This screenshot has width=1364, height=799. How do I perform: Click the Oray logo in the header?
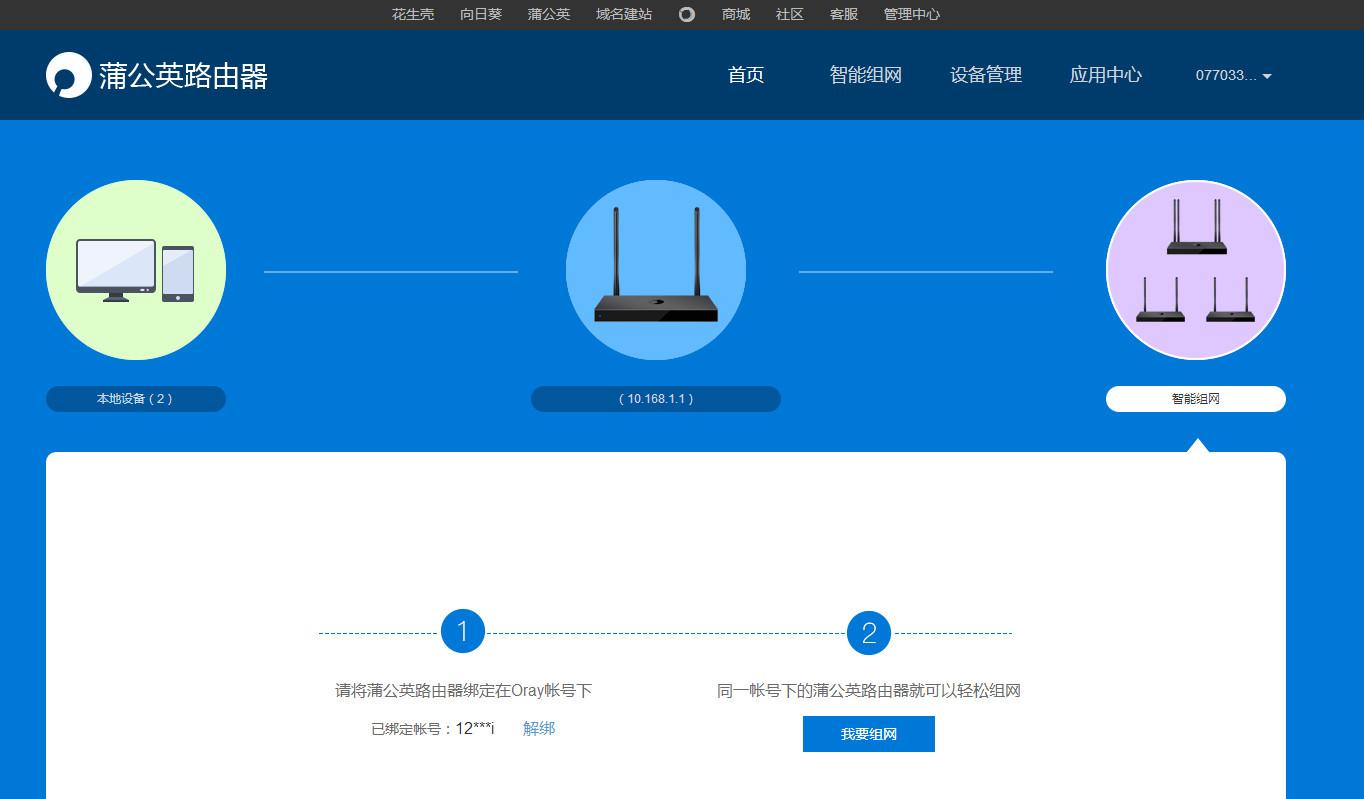pos(69,75)
